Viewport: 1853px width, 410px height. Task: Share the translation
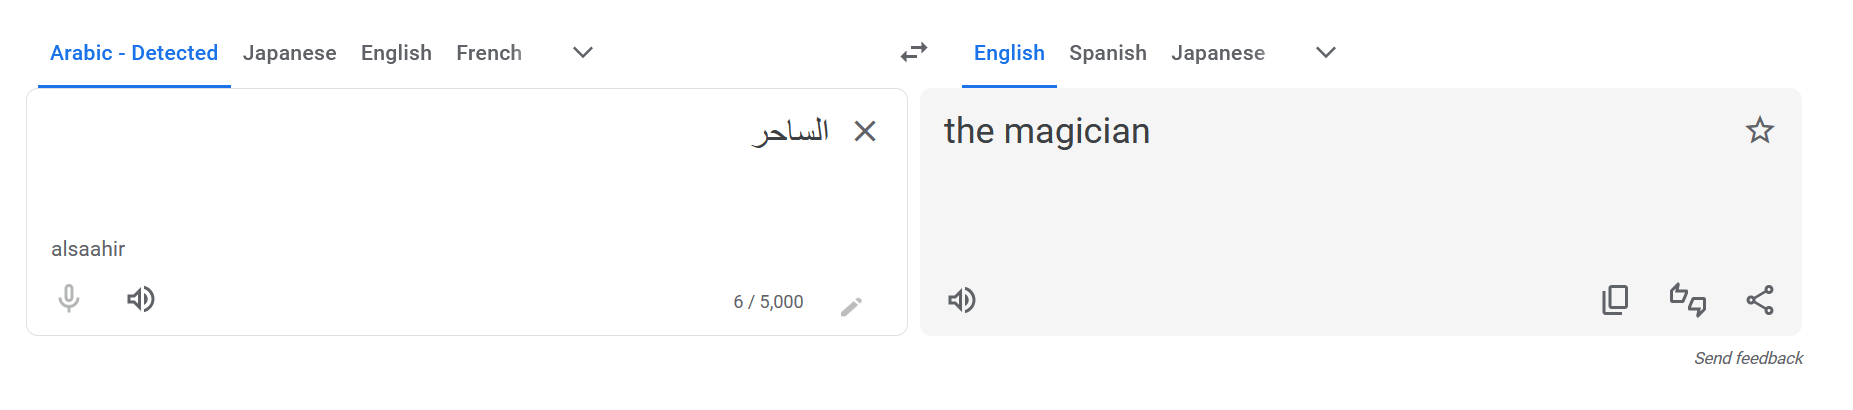1760,300
